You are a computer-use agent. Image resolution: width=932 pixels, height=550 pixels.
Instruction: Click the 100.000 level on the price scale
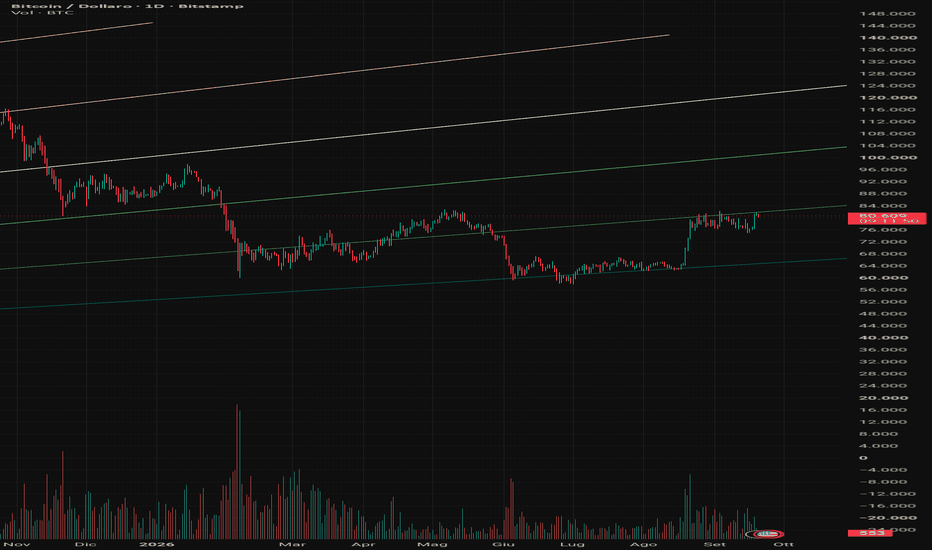[x=883, y=158]
